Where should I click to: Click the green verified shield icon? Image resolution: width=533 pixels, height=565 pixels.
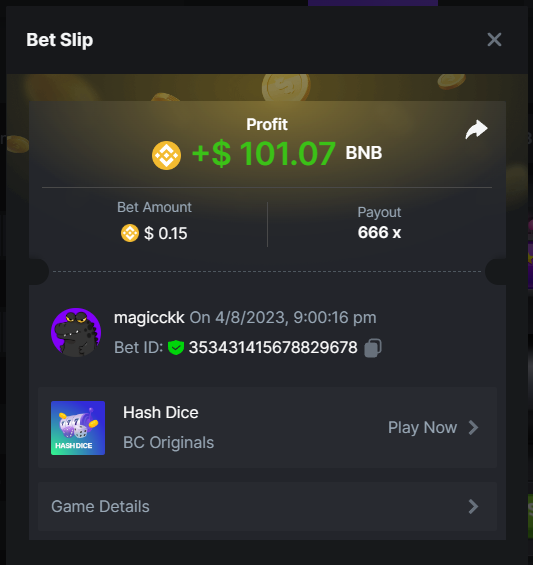(x=176, y=348)
